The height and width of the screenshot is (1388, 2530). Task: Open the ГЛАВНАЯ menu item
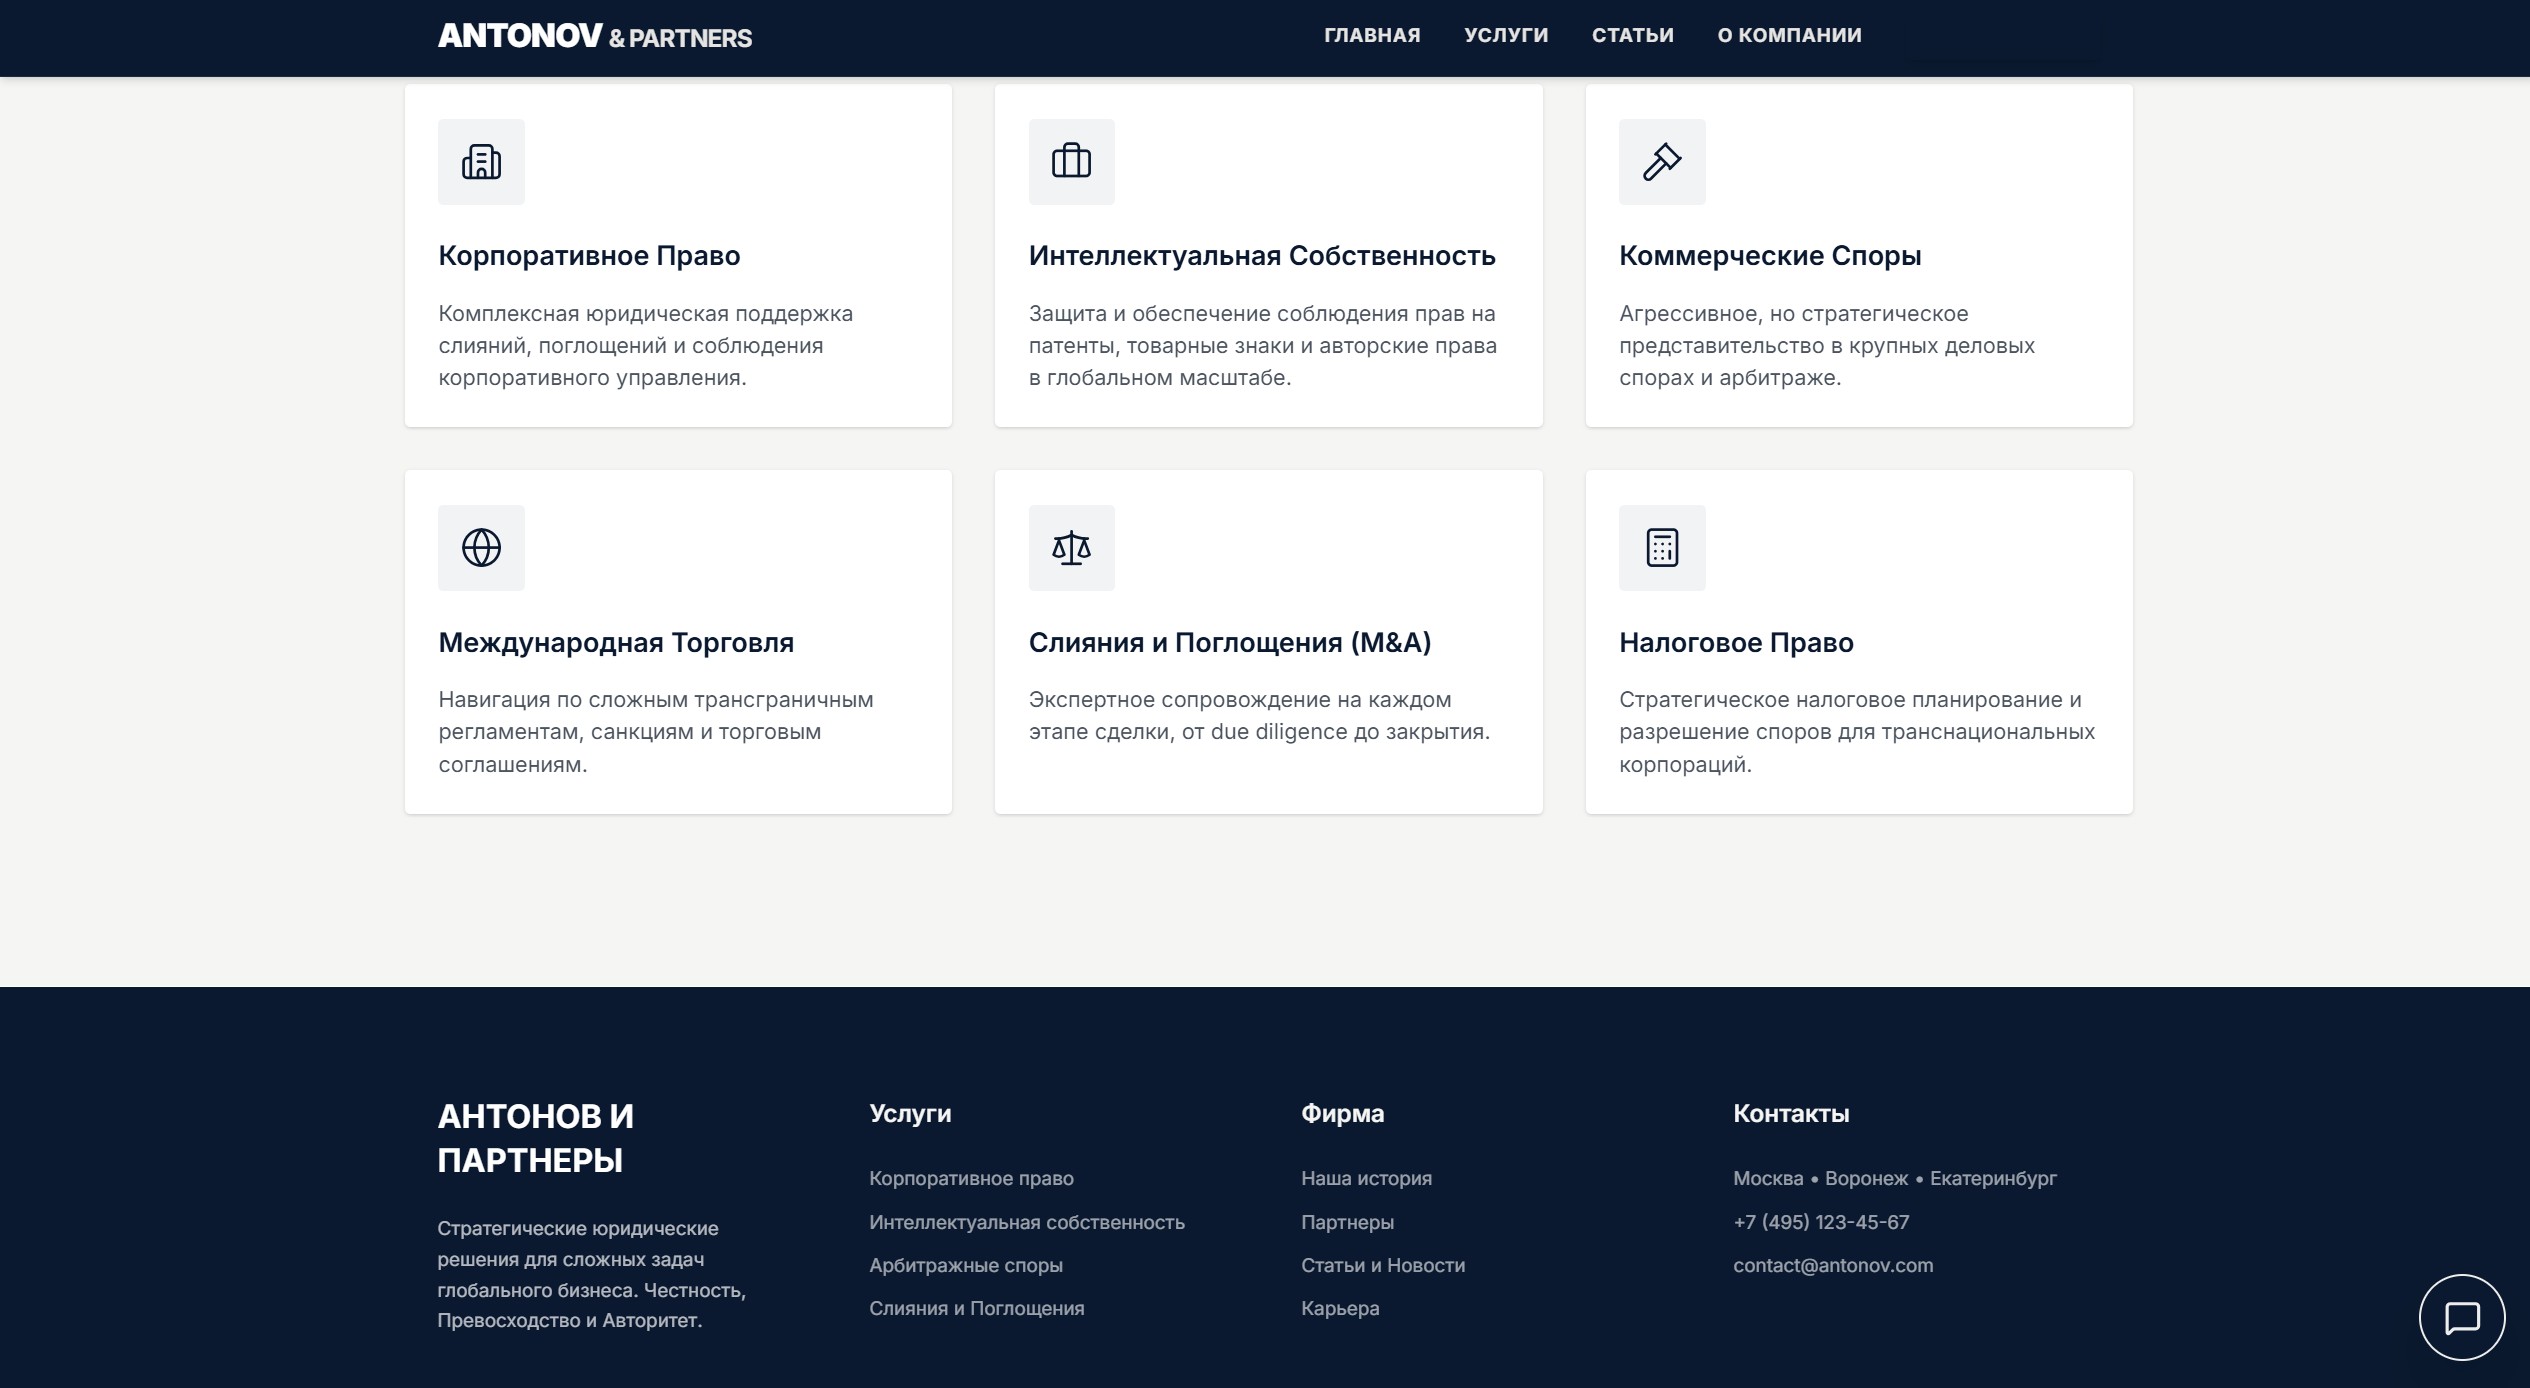1371,35
